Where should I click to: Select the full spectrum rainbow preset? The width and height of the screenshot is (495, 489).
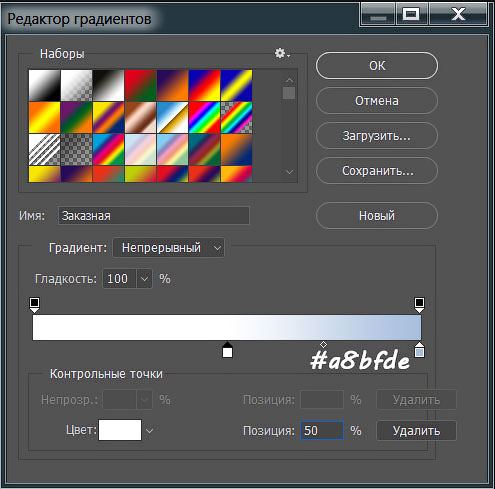click(204, 117)
